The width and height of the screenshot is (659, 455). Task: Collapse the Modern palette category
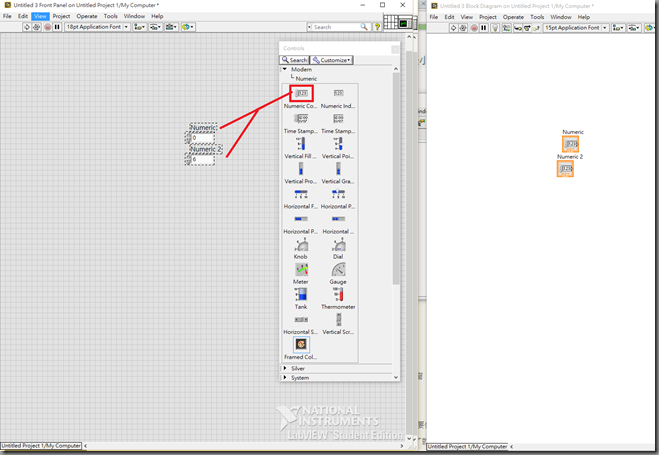pos(285,69)
